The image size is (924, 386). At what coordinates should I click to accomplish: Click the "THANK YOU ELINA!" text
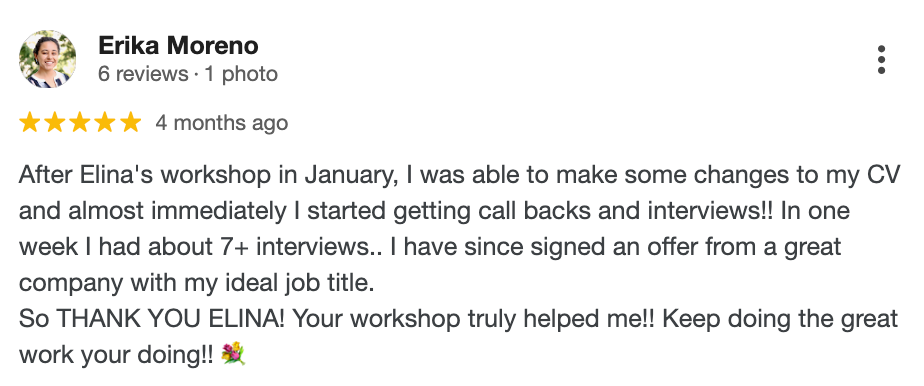tap(171, 319)
